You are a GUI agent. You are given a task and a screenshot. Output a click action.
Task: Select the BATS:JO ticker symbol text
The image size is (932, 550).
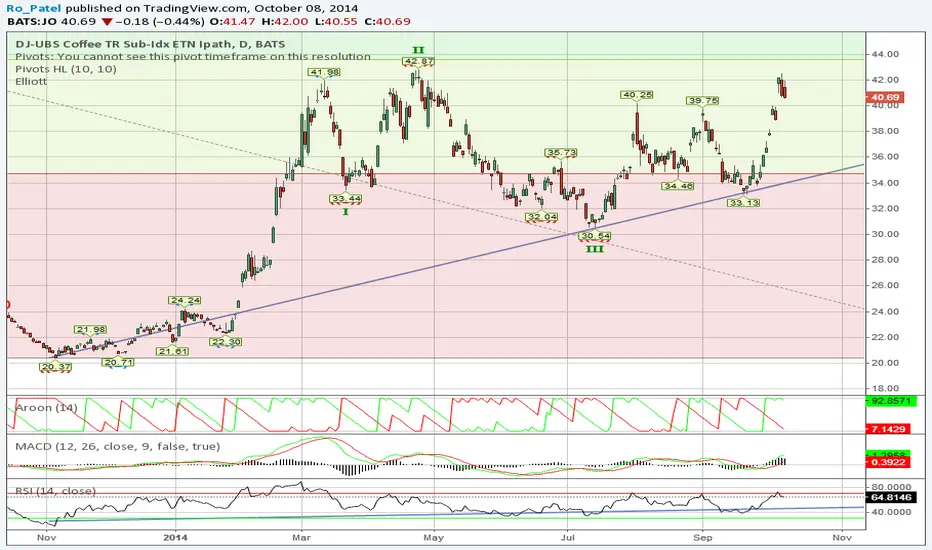point(32,21)
